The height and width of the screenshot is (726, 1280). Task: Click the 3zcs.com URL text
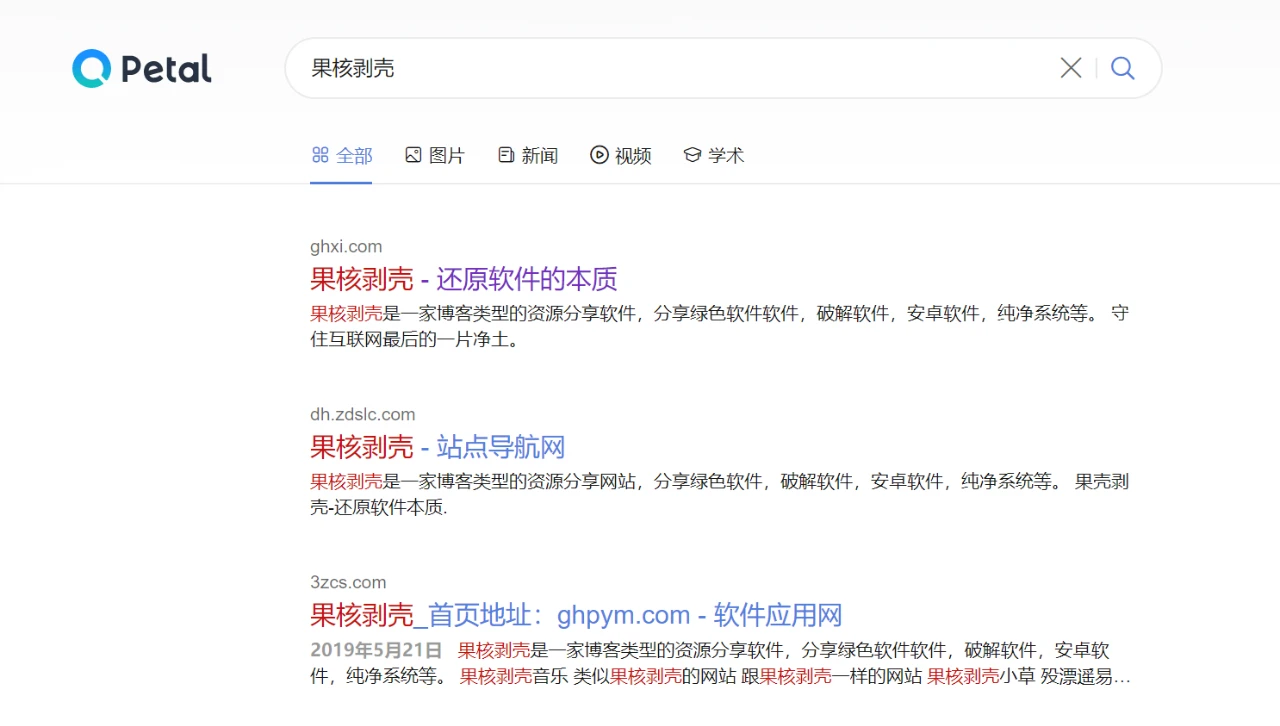coord(348,582)
